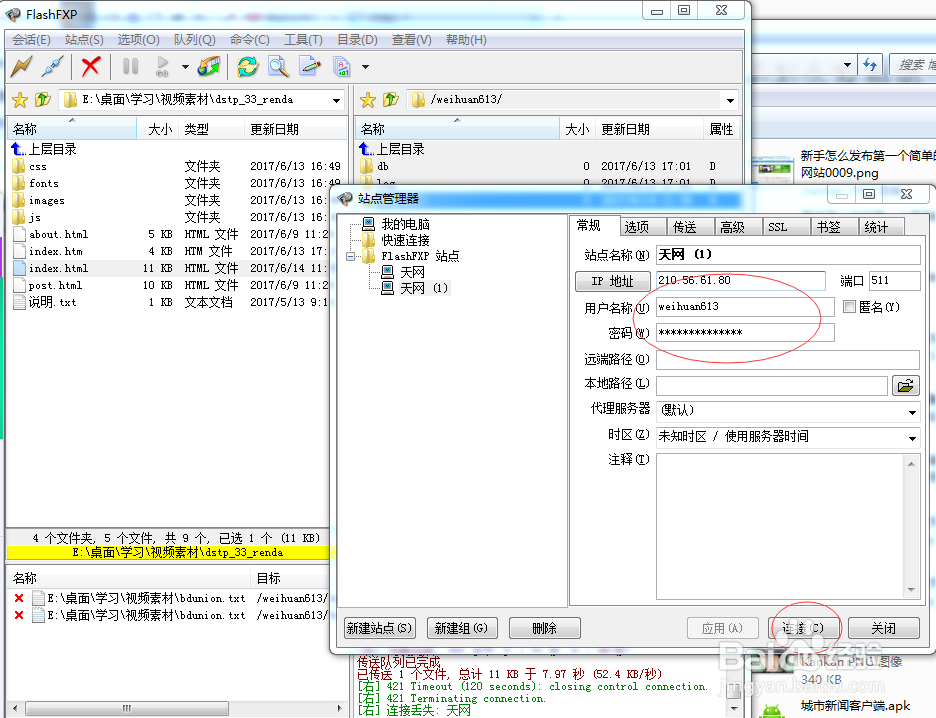The width and height of the screenshot is (936, 718).
Task: Click the 远端路径 input field
Action: [x=788, y=360]
